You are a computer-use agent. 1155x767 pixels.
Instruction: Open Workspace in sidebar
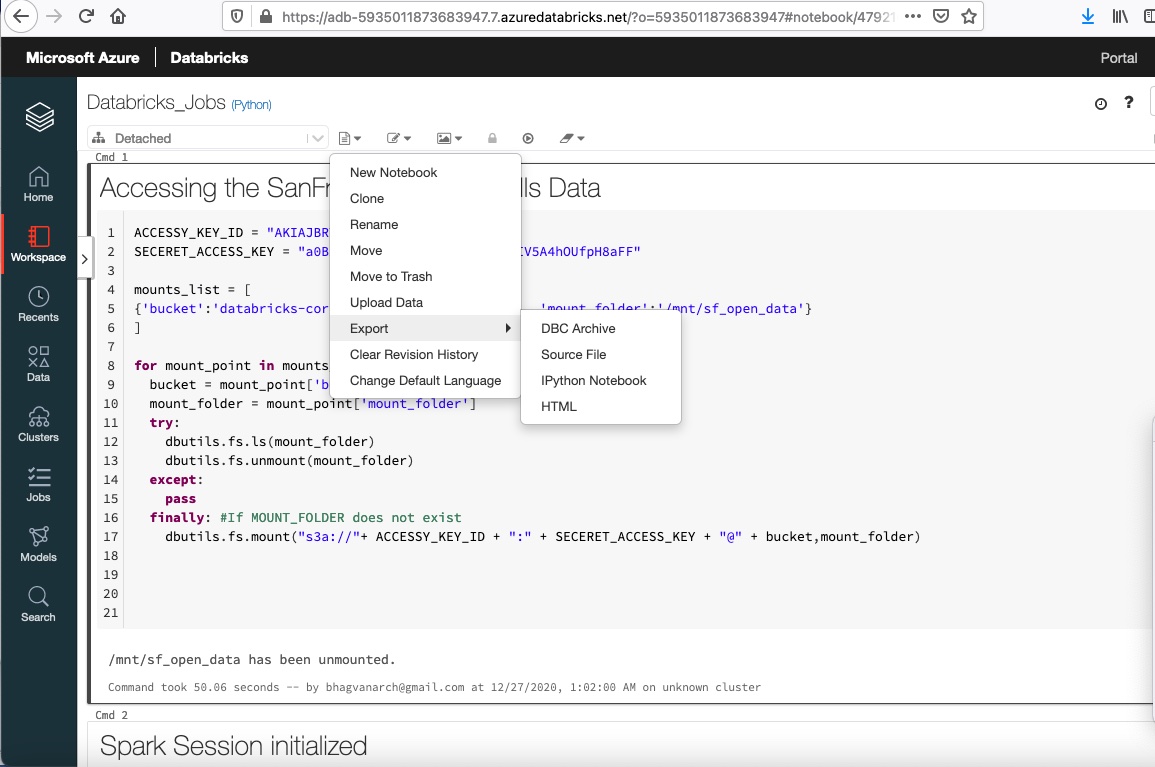(38, 245)
